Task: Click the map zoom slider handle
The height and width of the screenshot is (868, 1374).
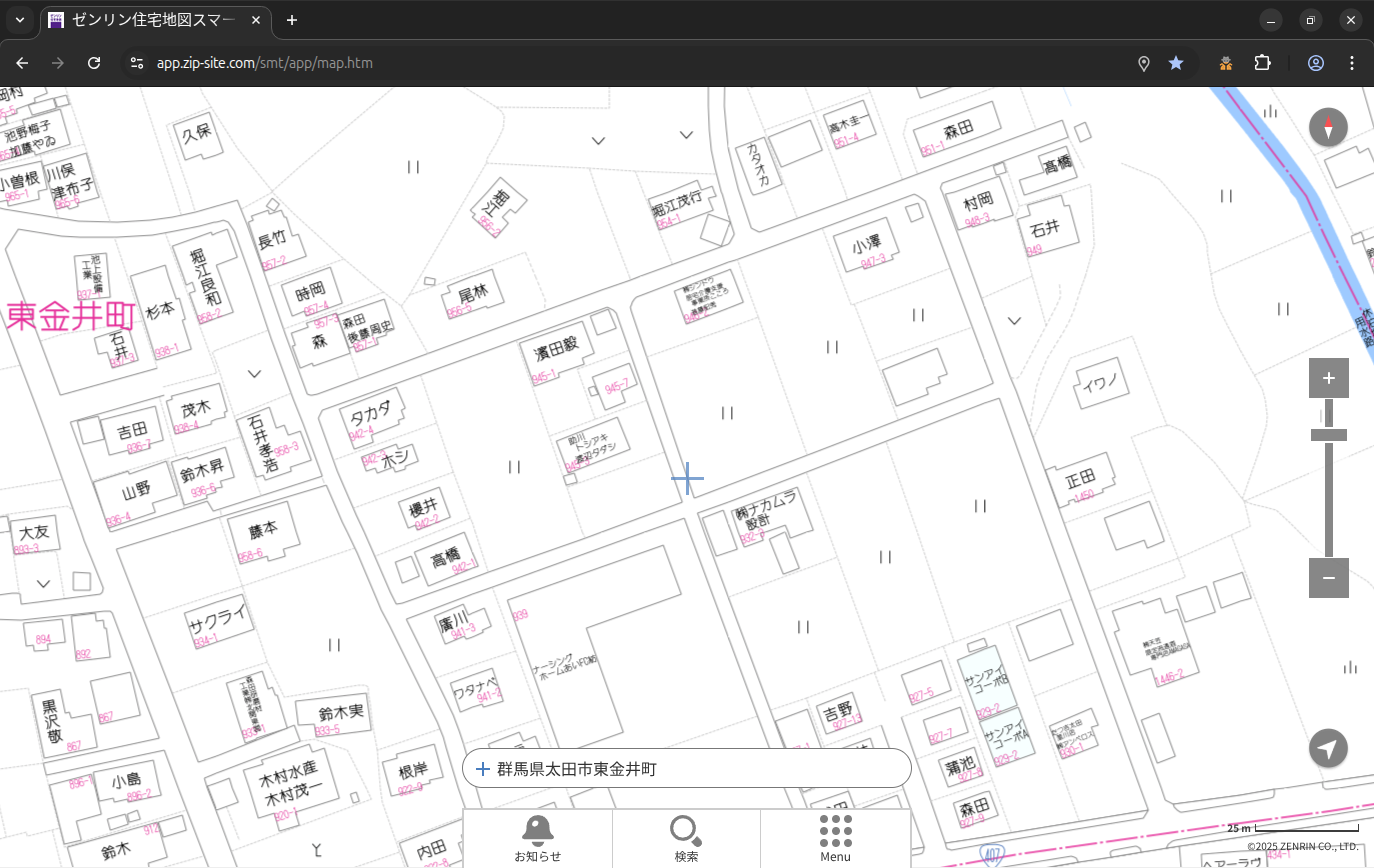Action: point(1328,435)
